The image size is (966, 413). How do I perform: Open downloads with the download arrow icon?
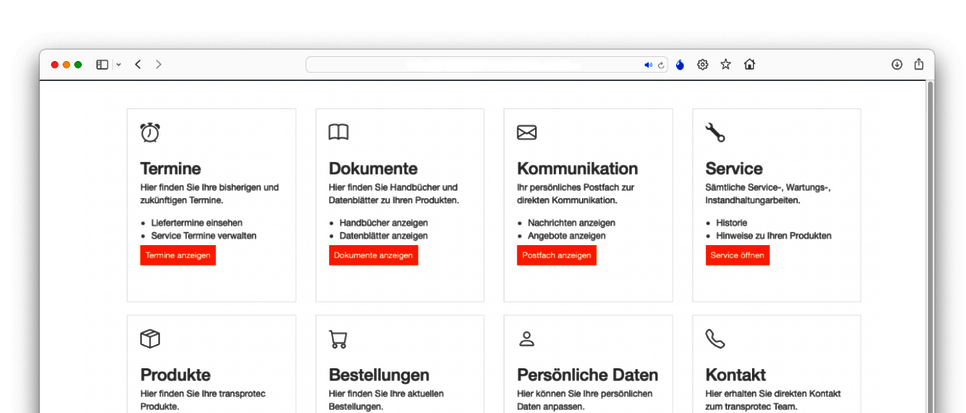tap(897, 64)
